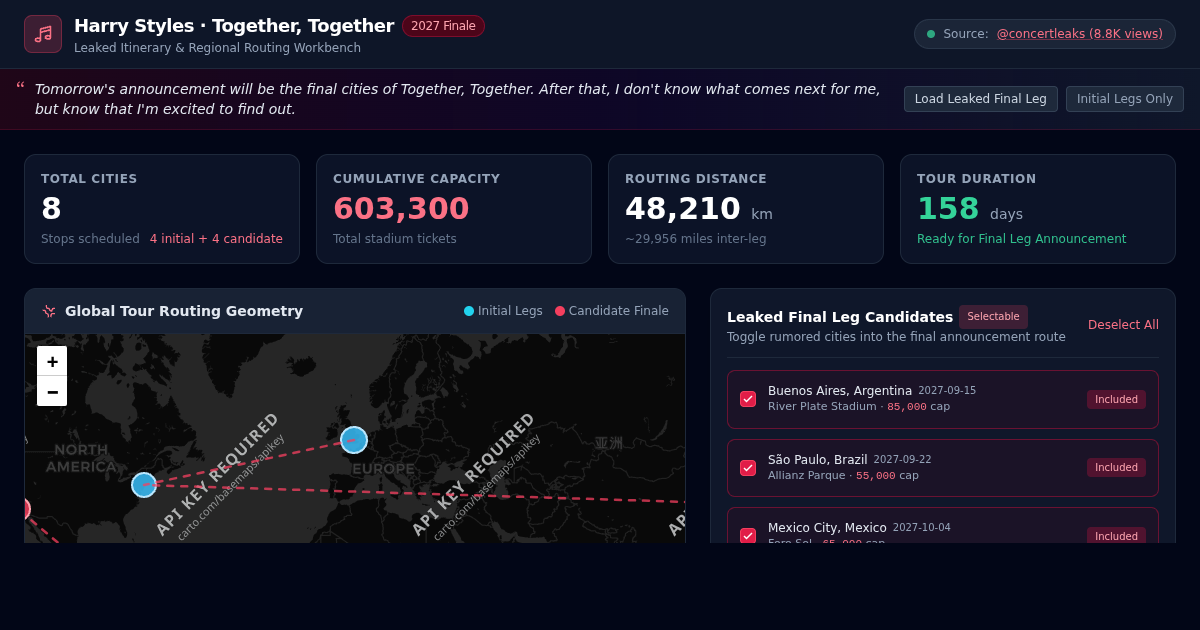Click 'Ready for Final Leg Announcement' status
This screenshot has width=1200, height=630.
pos(1021,239)
